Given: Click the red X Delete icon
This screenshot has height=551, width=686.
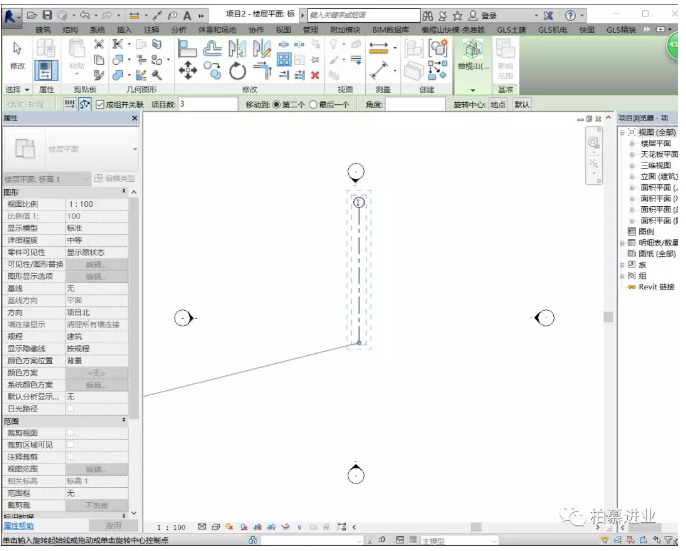Looking at the screenshot, I should 315,75.
